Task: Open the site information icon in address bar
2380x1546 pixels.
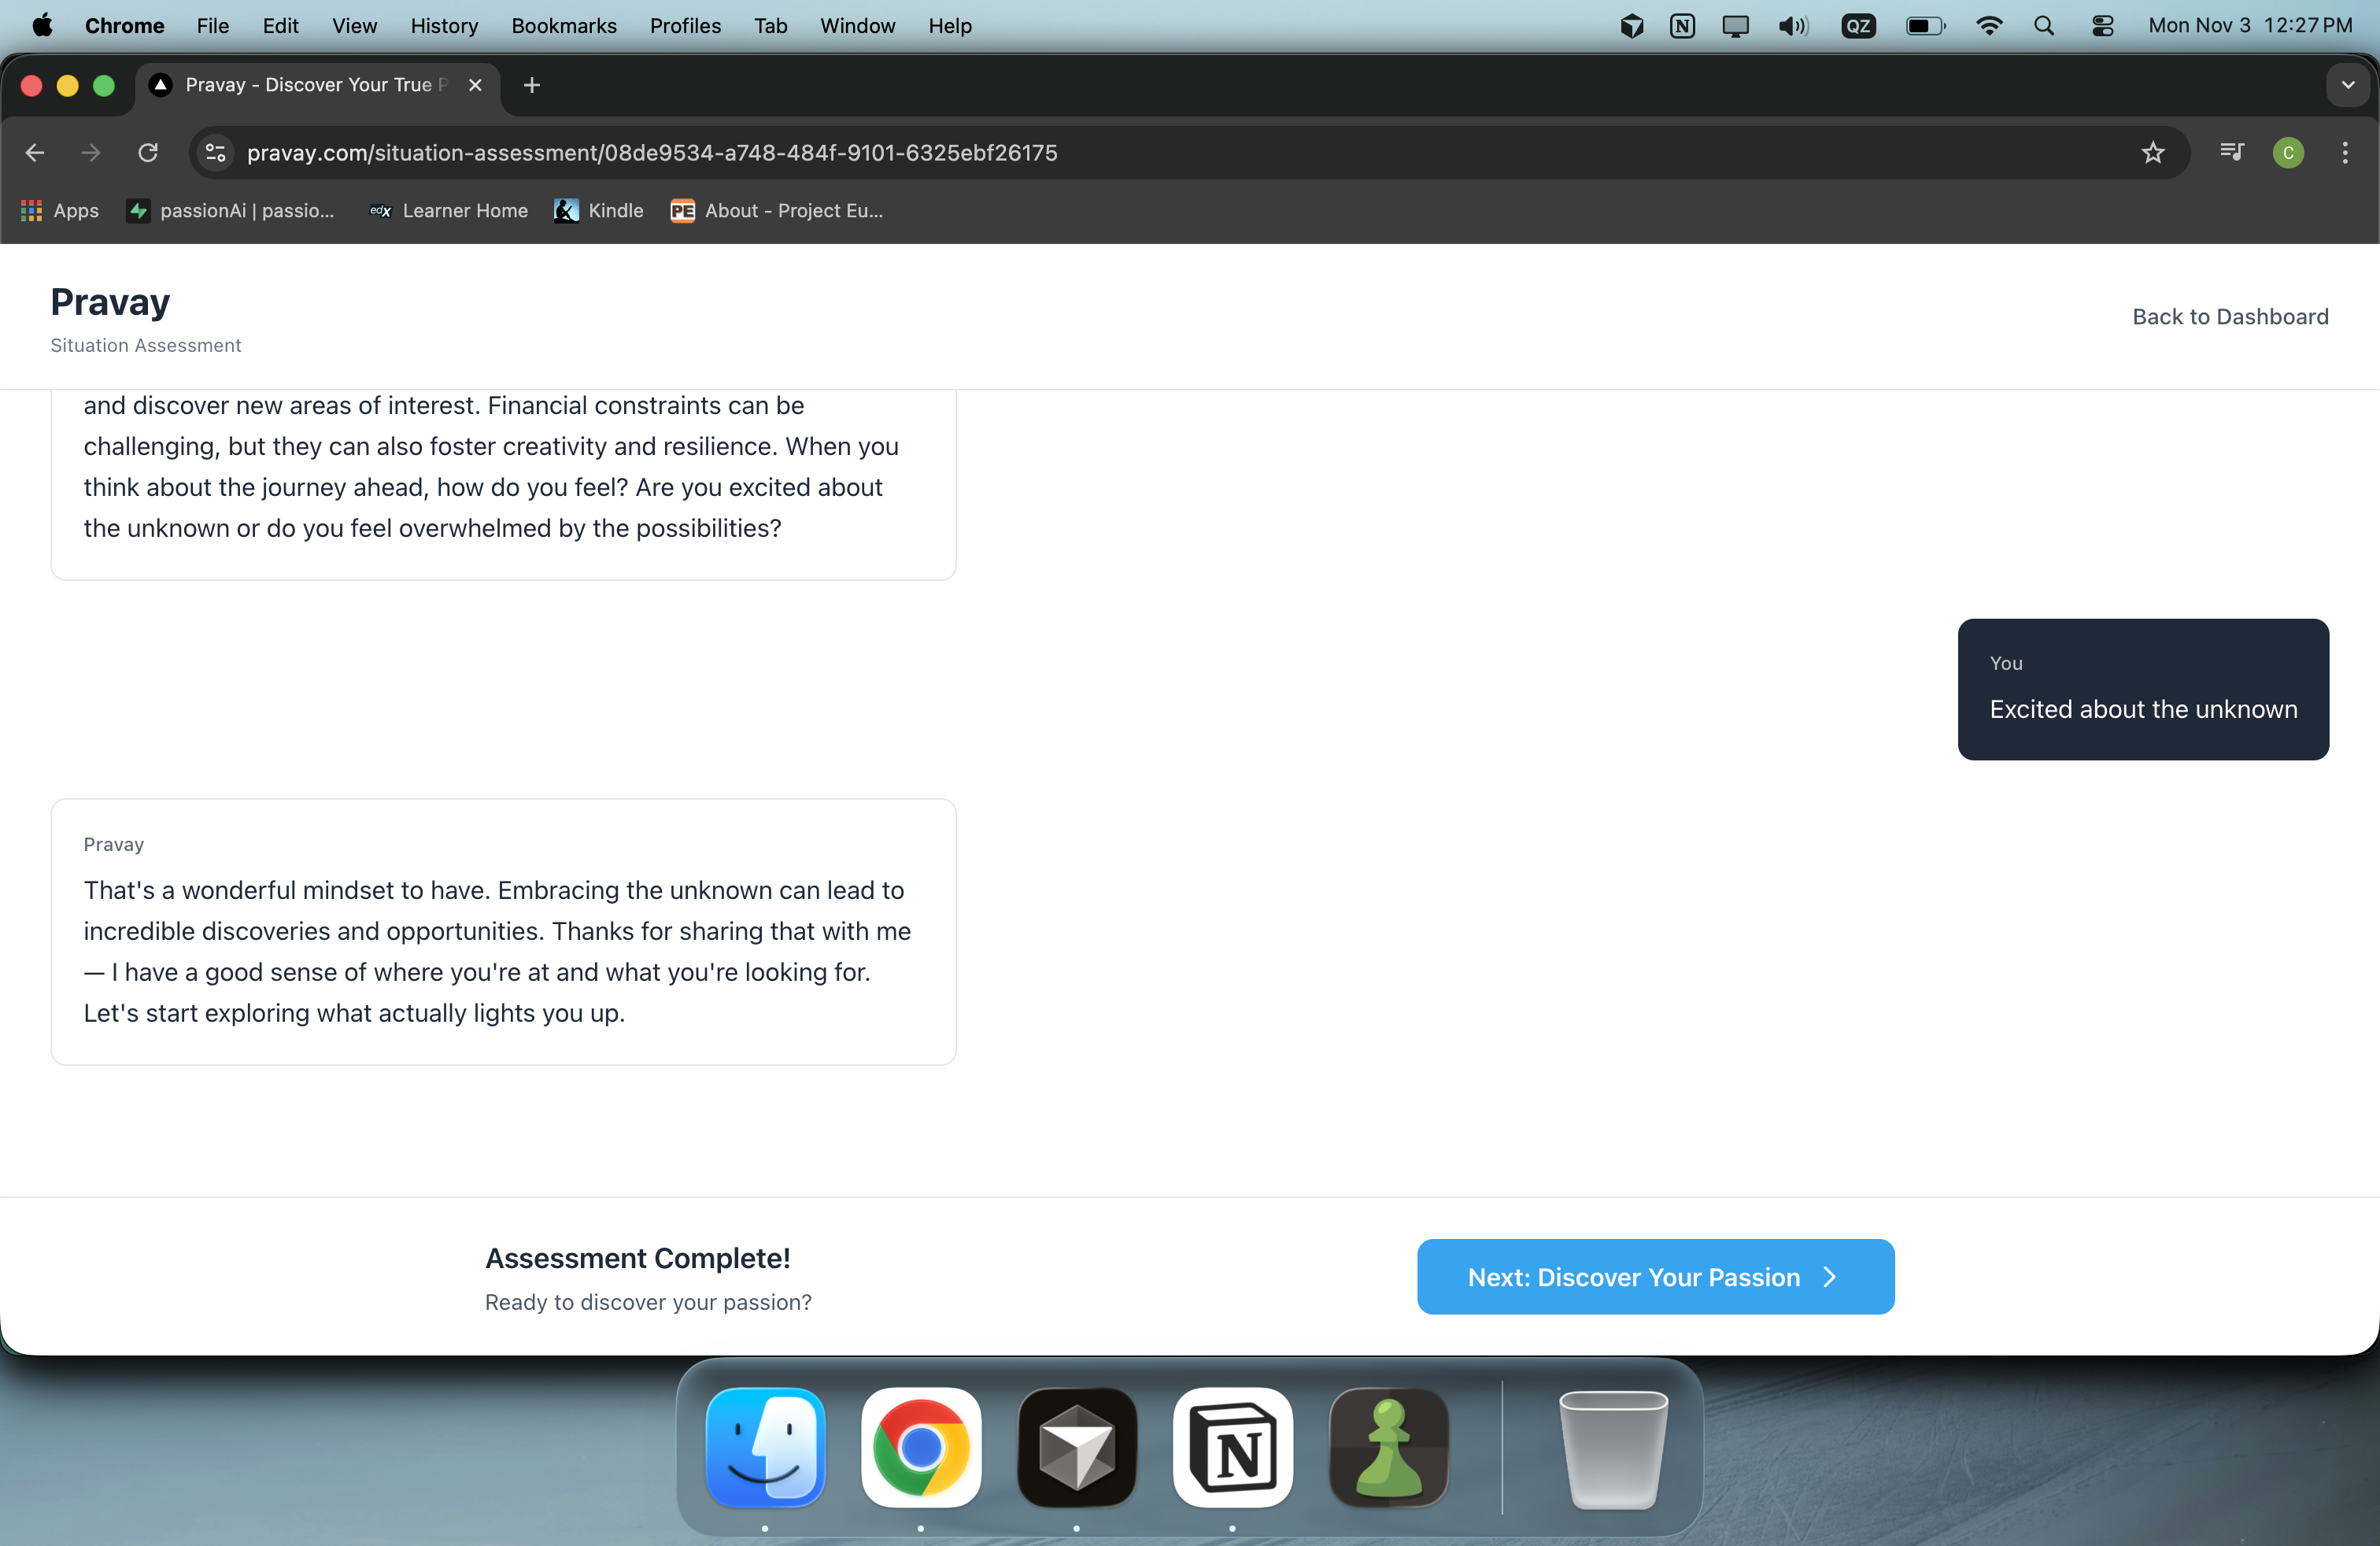Action: pyautogui.click(x=215, y=153)
